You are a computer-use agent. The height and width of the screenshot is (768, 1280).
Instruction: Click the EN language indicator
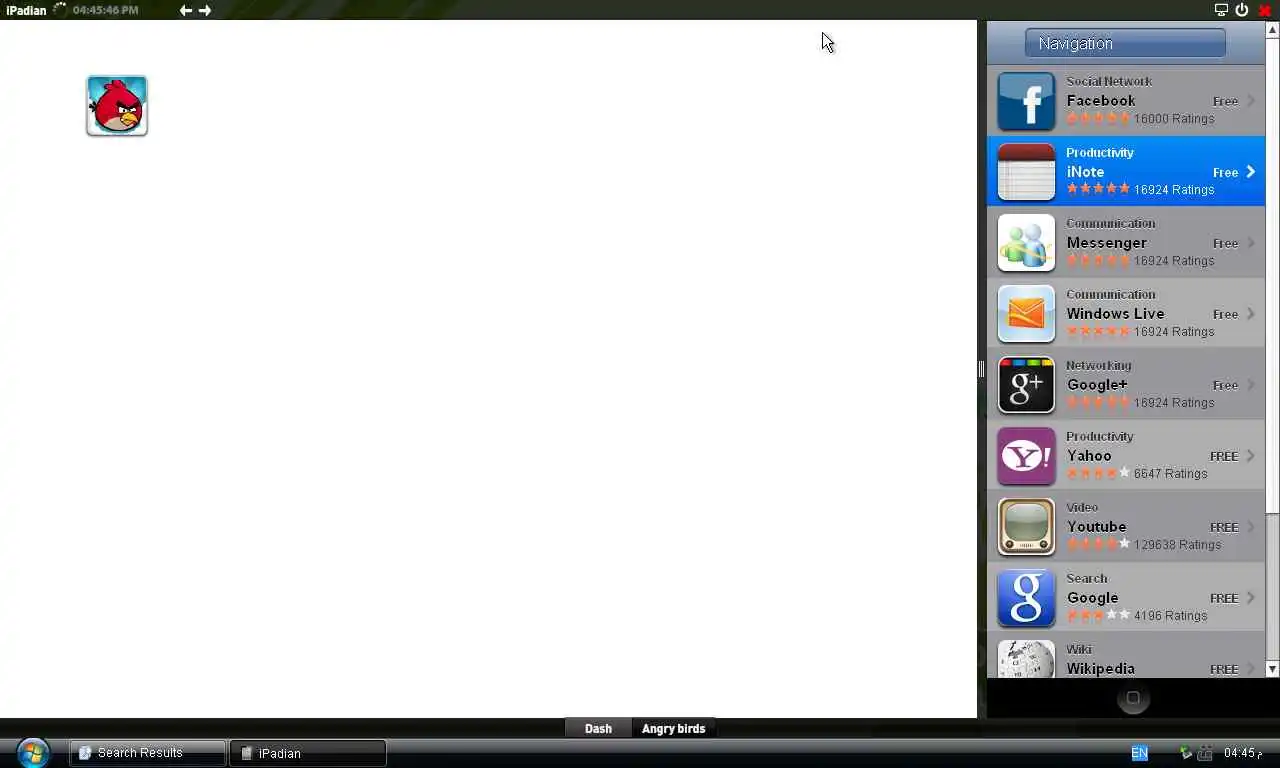(x=1139, y=753)
